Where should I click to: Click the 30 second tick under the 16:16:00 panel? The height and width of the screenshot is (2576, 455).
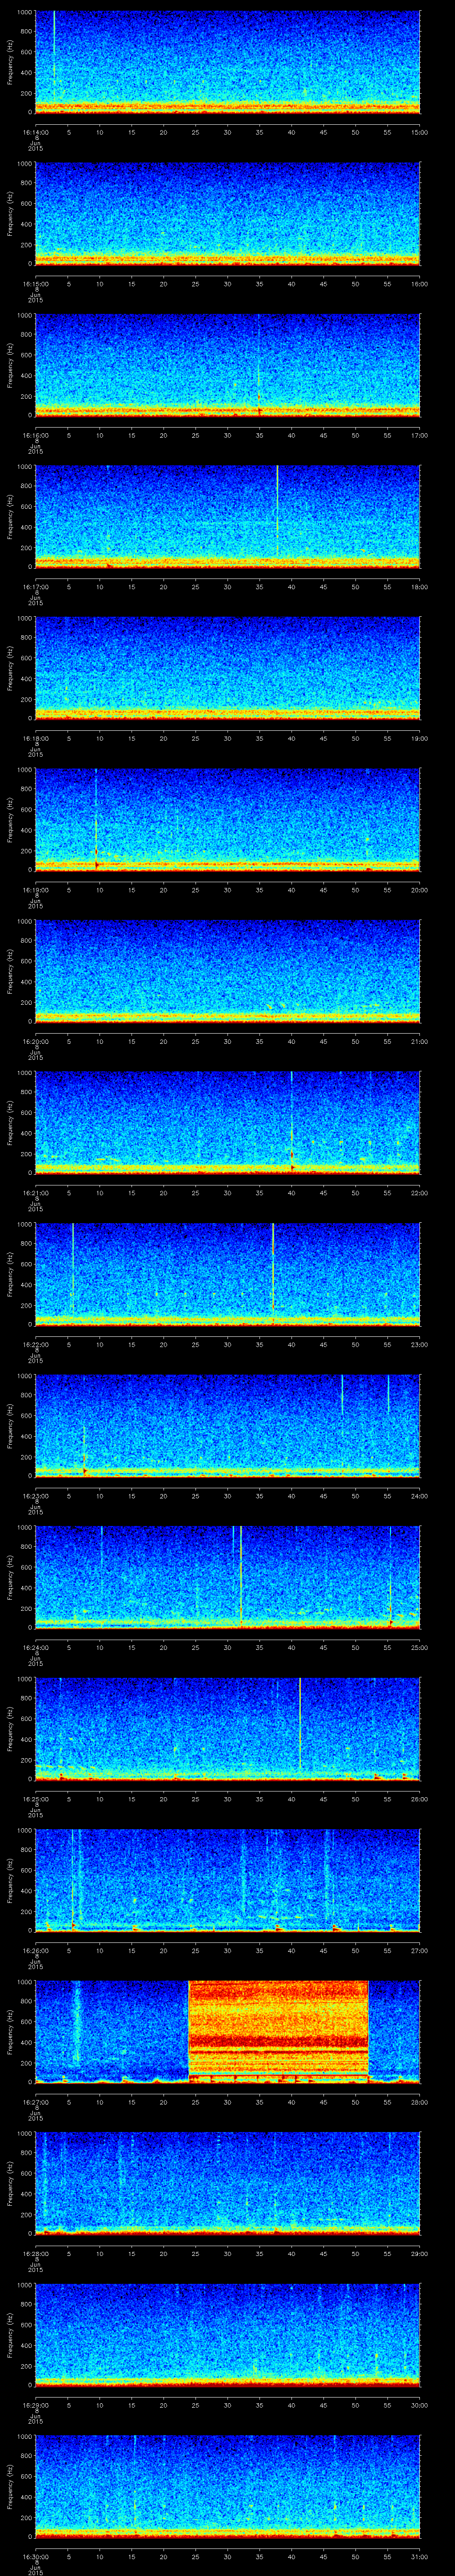[x=227, y=436]
